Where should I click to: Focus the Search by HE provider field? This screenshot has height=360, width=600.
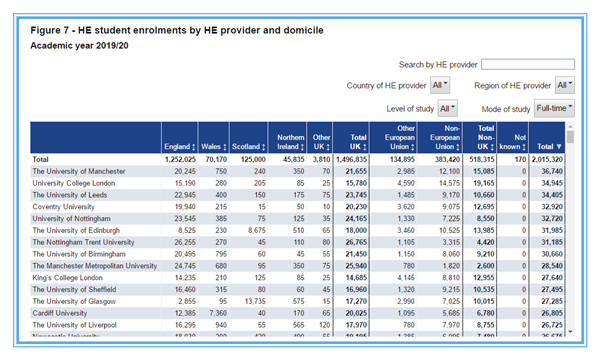[528, 64]
